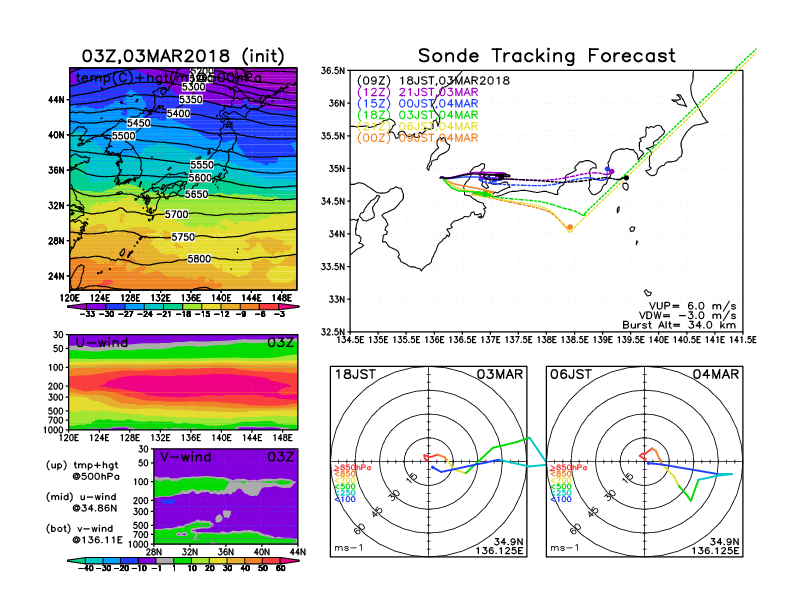The height and width of the screenshot is (612, 792).
Task: Click the orange landing dot on the track
Action: pyautogui.click(x=570, y=228)
